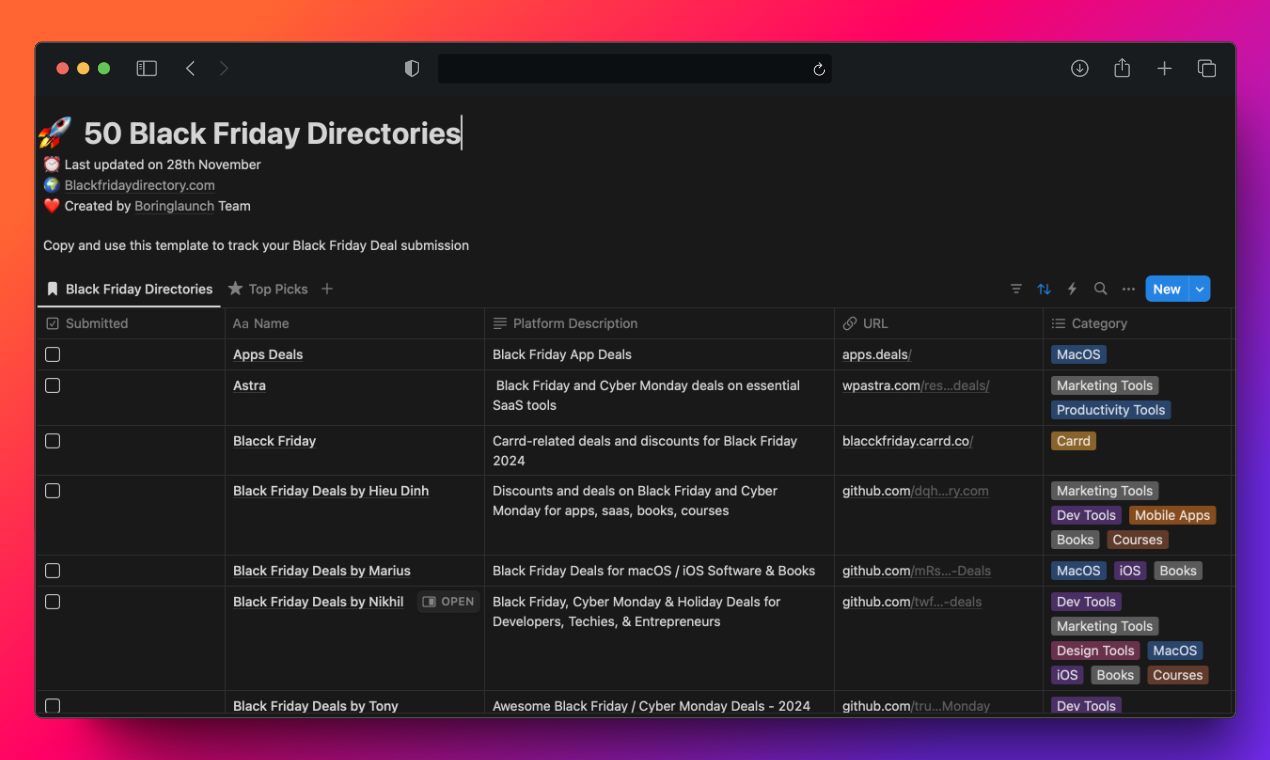Open Hieu Dinh's github.com URL
This screenshot has height=760, width=1270.
click(915, 490)
